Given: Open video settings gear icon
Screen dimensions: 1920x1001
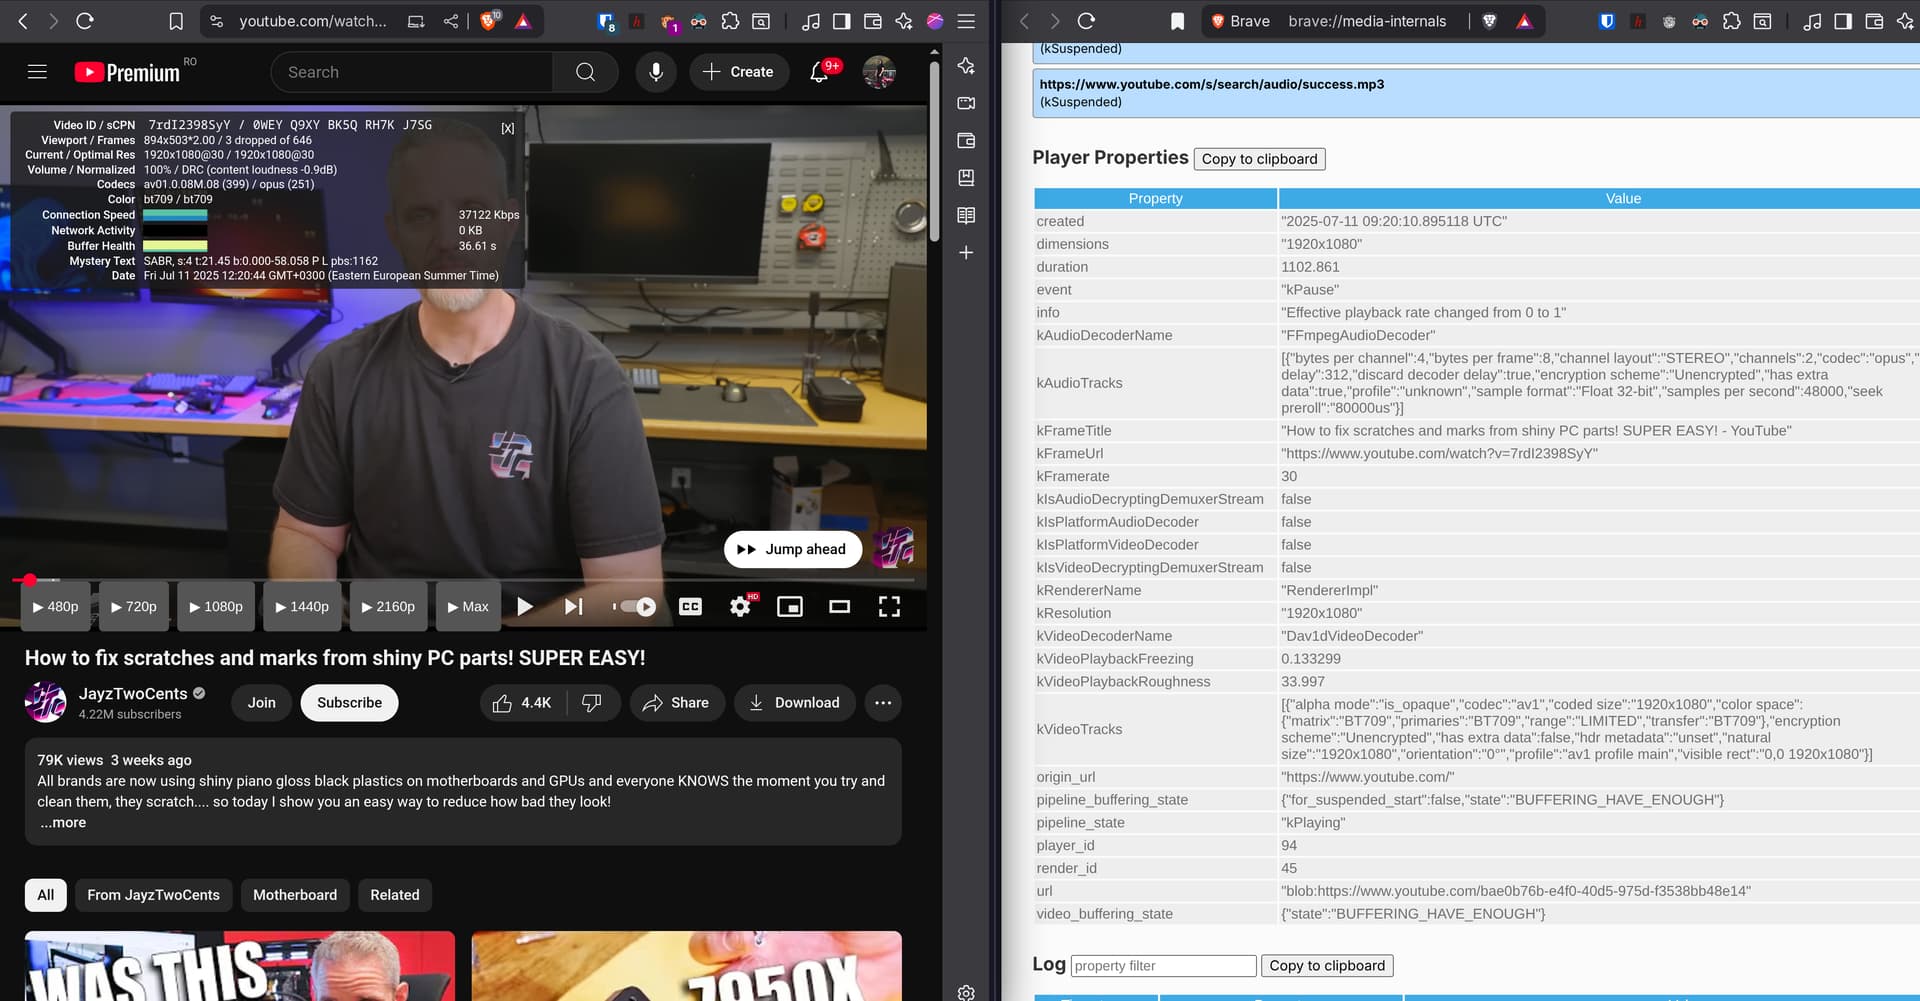Looking at the screenshot, I should pyautogui.click(x=740, y=607).
